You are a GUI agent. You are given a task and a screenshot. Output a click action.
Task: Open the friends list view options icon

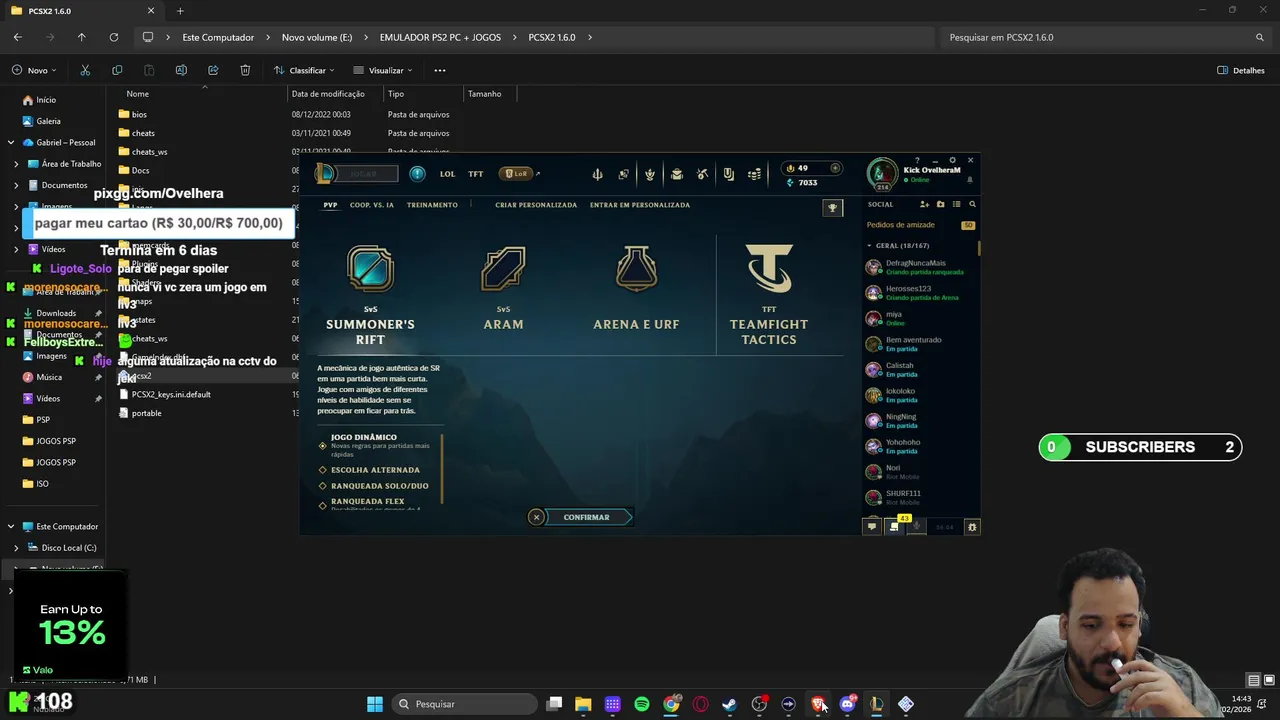click(956, 204)
